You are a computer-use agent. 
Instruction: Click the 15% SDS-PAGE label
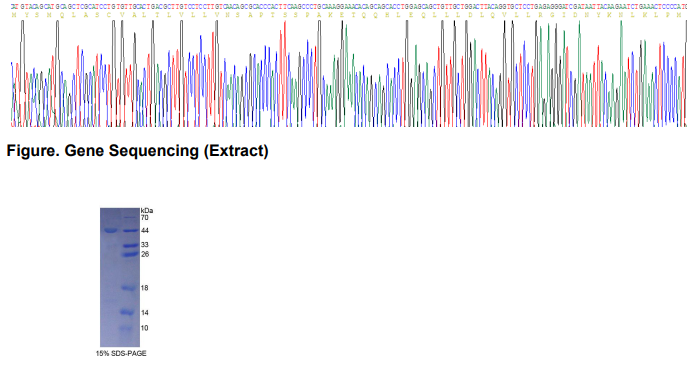[121, 353]
